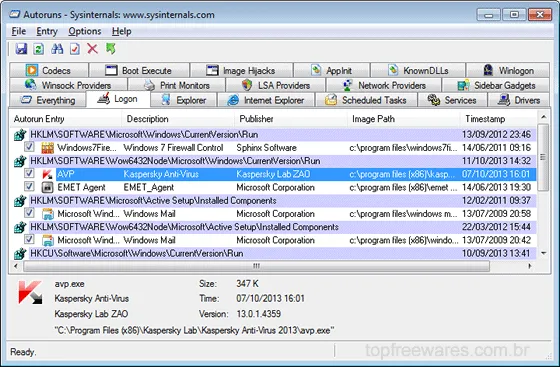Screen dimensions: 560x367
Task: Click 'Sphinx Software' publisher cell
Action: coord(266,148)
